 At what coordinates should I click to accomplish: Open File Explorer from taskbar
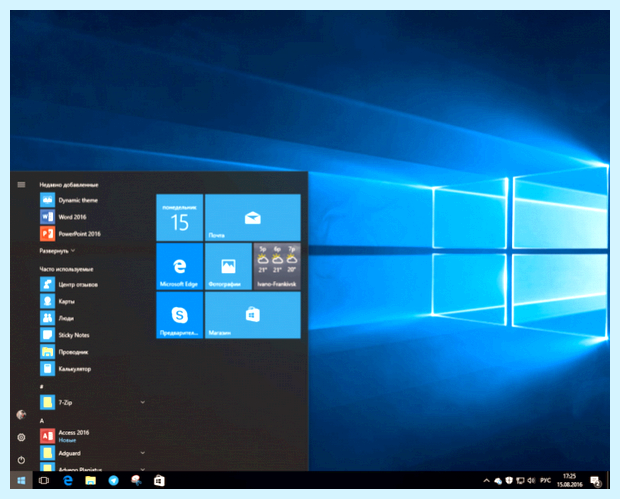point(91,480)
